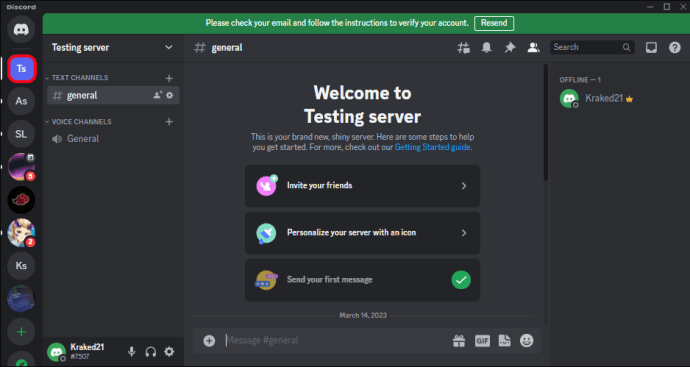Click the Message #general input box
Image resolution: width=690 pixels, height=367 pixels.
click(x=337, y=341)
